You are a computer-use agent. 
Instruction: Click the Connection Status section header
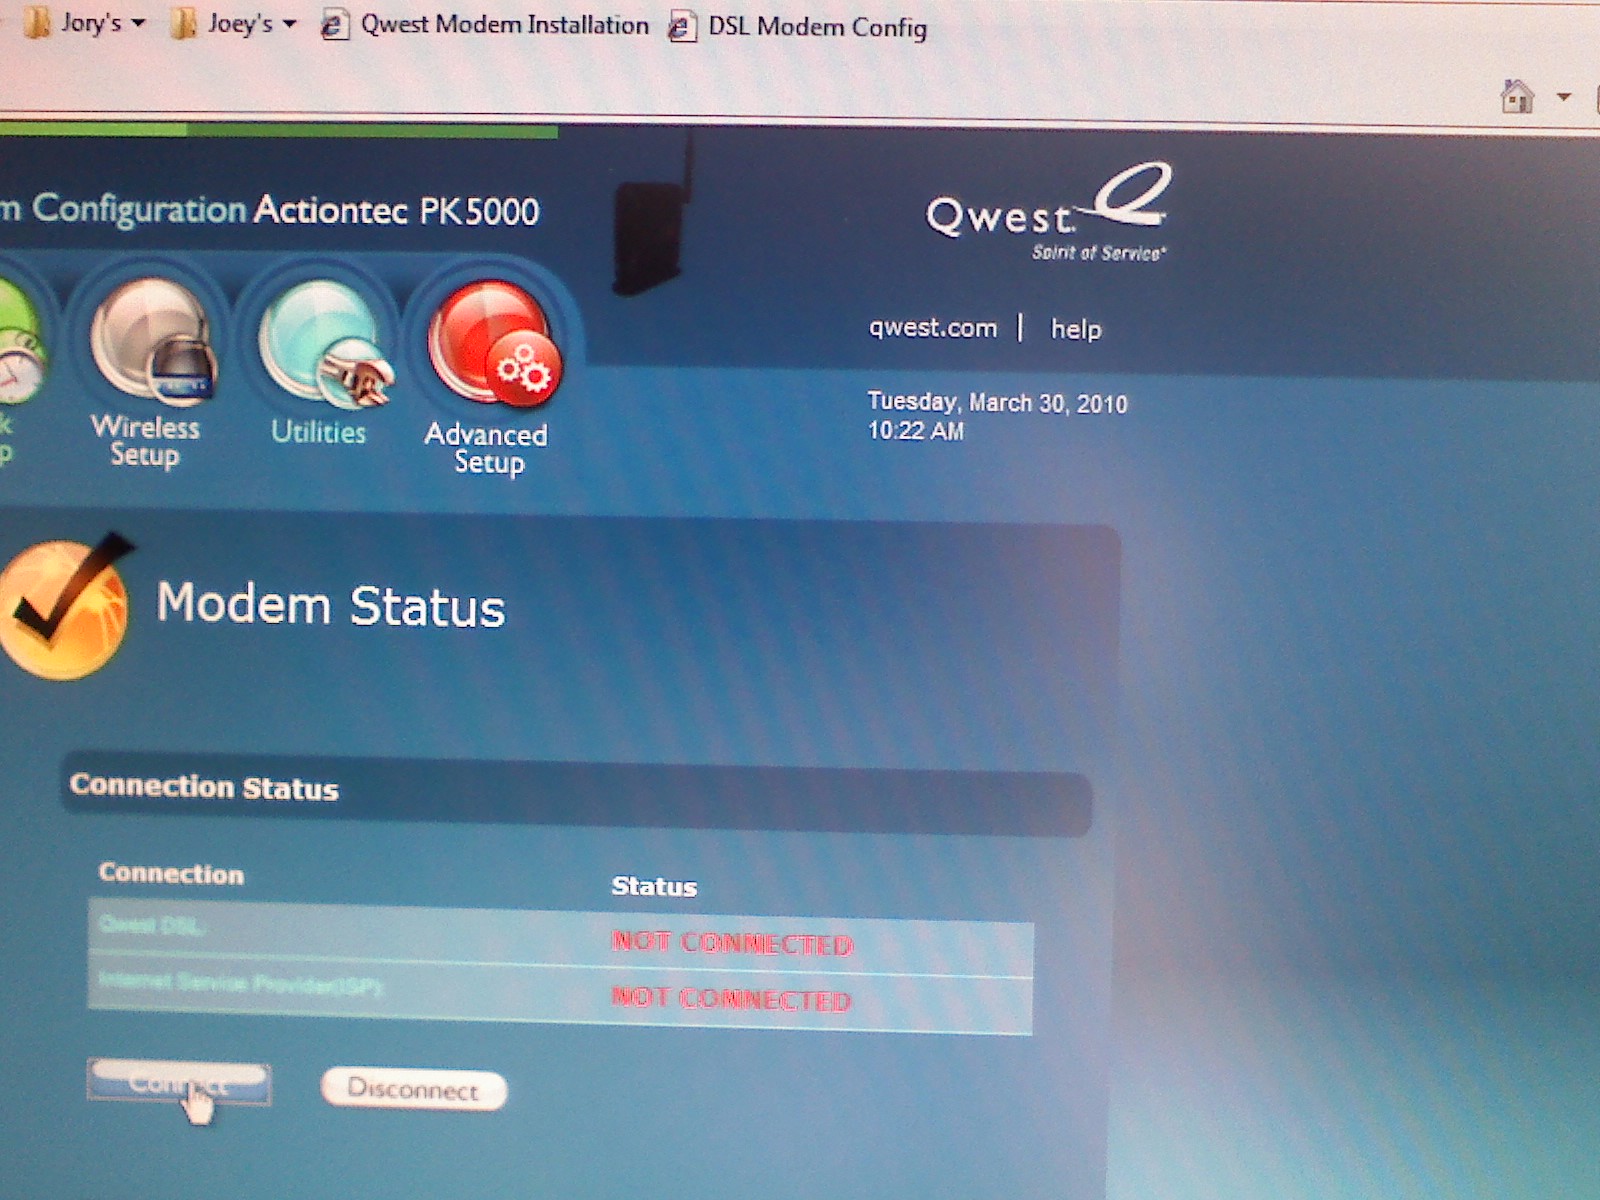[x=575, y=794]
